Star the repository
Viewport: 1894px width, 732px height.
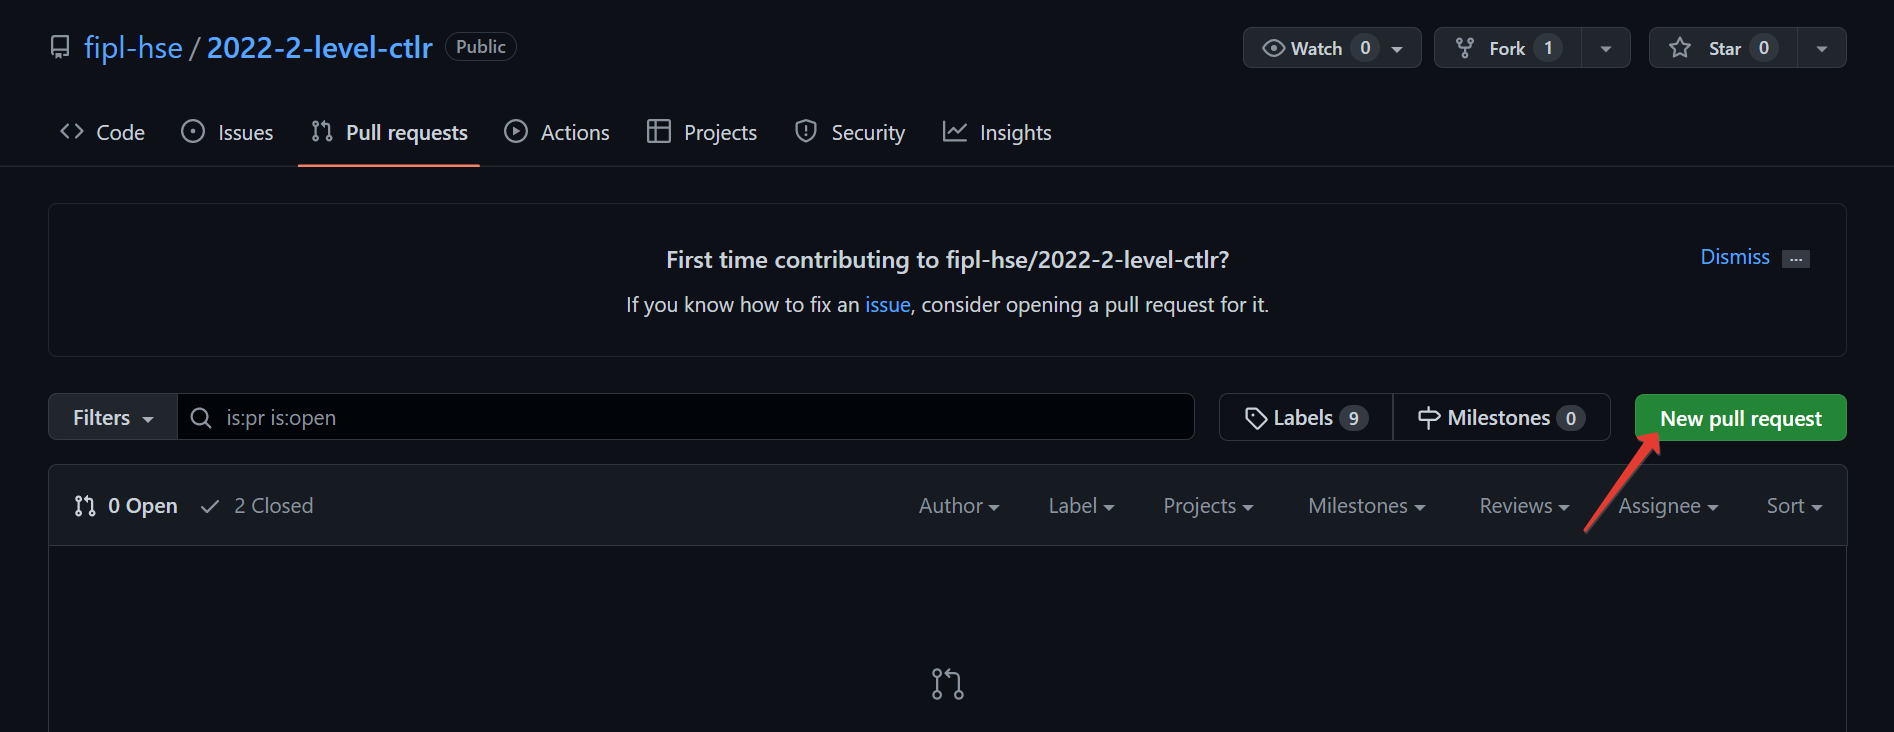tap(1723, 48)
